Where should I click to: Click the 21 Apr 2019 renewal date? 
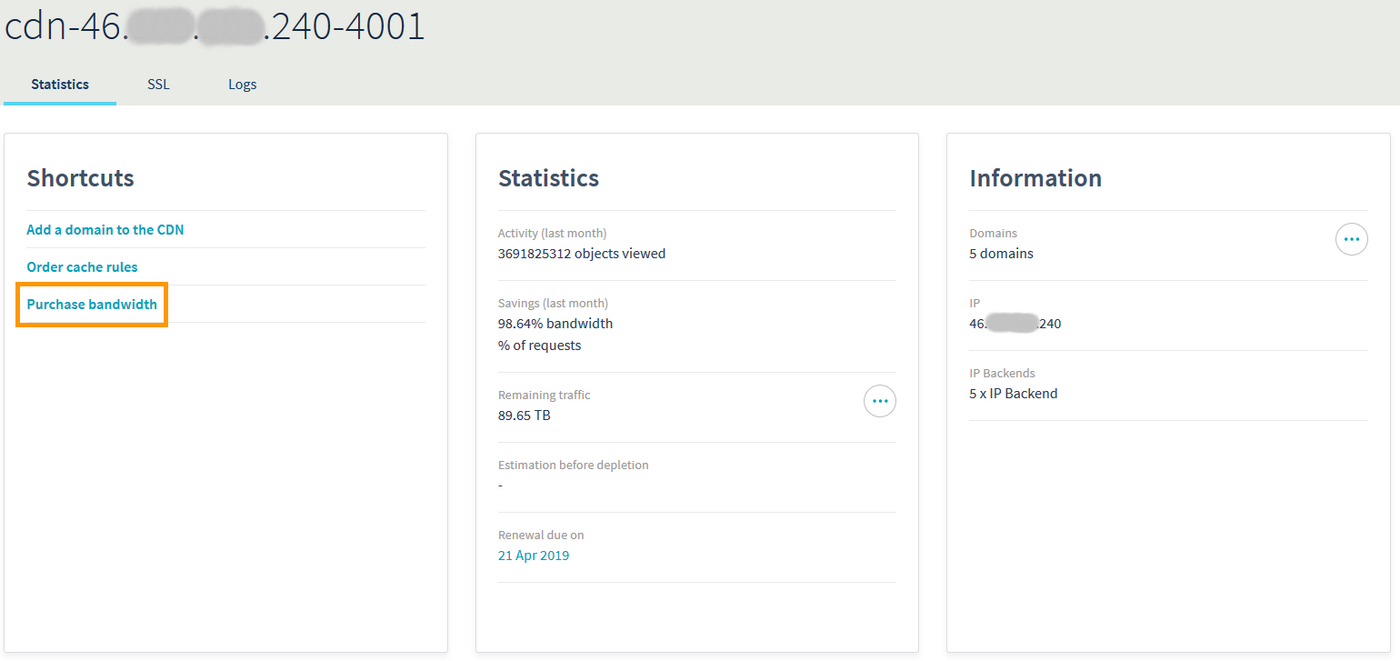click(533, 555)
